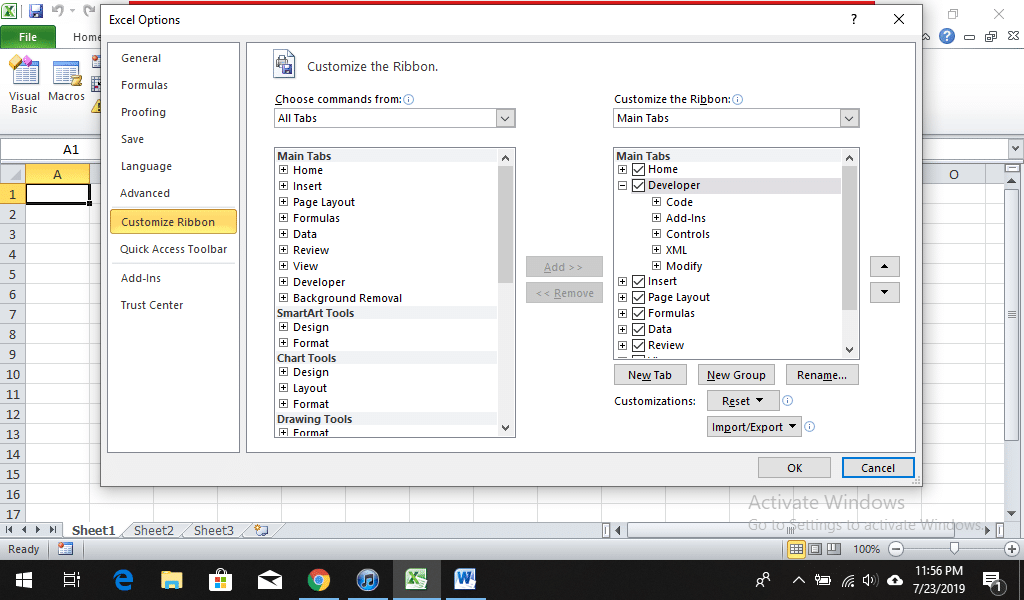Image resolution: width=1024 pixels, height=600 pixels.
Task: Click zoom in plus button
Action: 1012,549
